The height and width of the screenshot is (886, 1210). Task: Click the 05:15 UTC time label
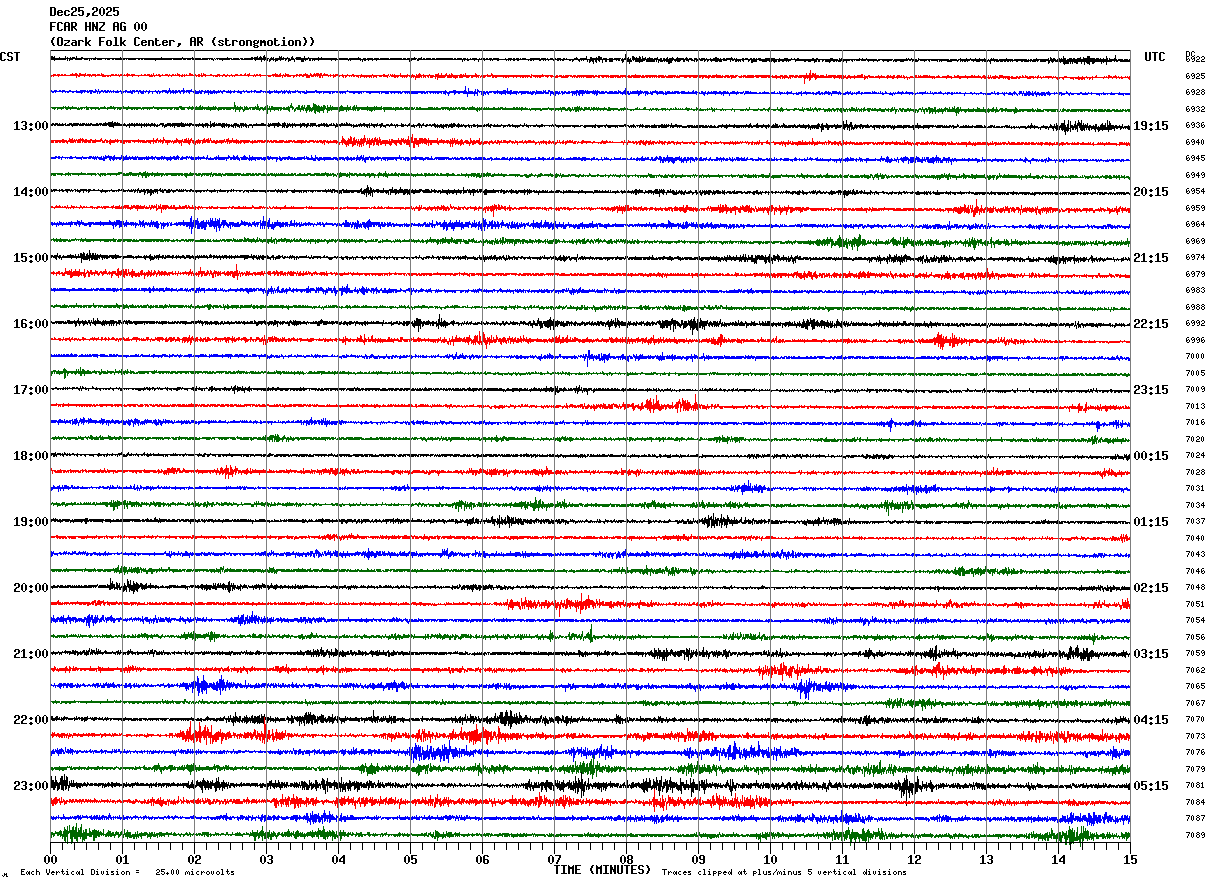tap(1151, 786)
